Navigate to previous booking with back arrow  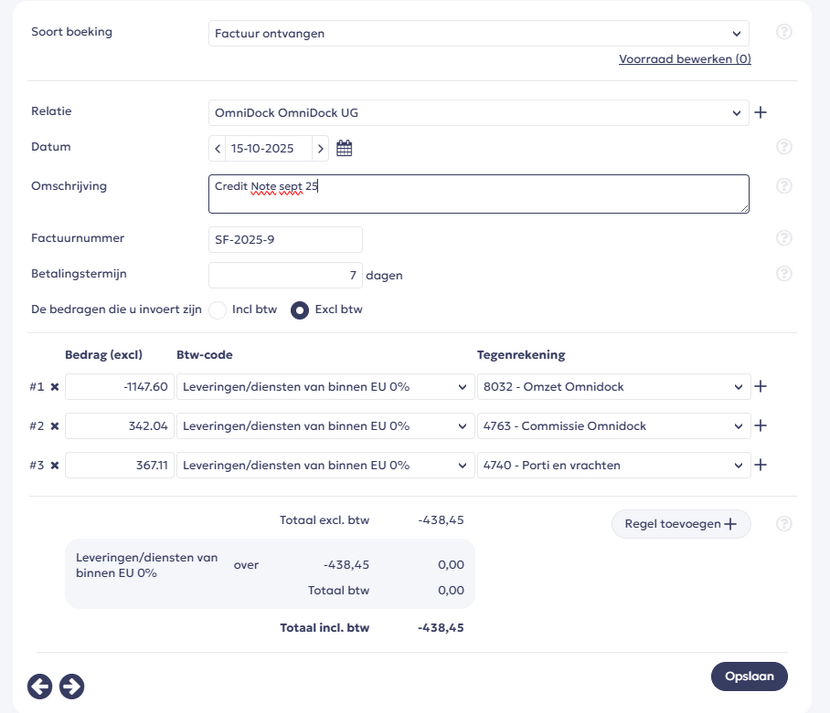tap(40, 686)
